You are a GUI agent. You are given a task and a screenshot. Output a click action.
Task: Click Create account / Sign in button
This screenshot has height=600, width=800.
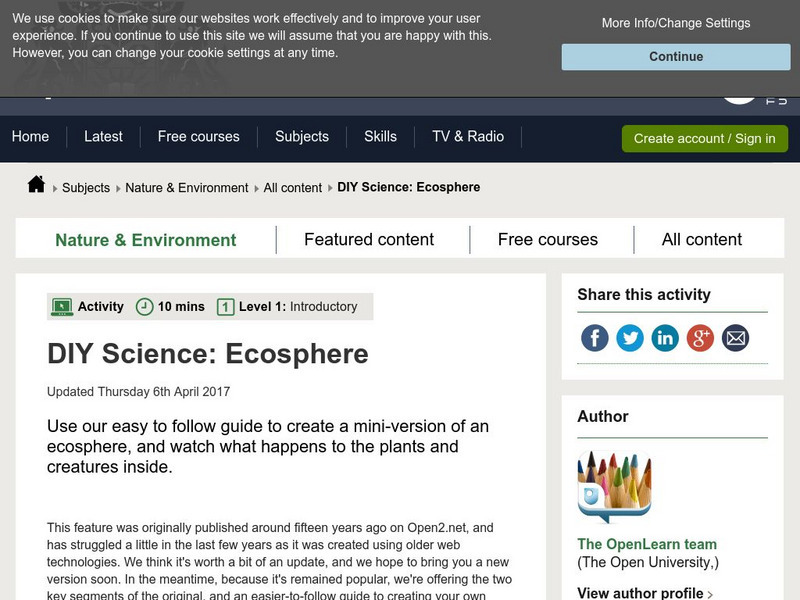(x=704, y=139)
